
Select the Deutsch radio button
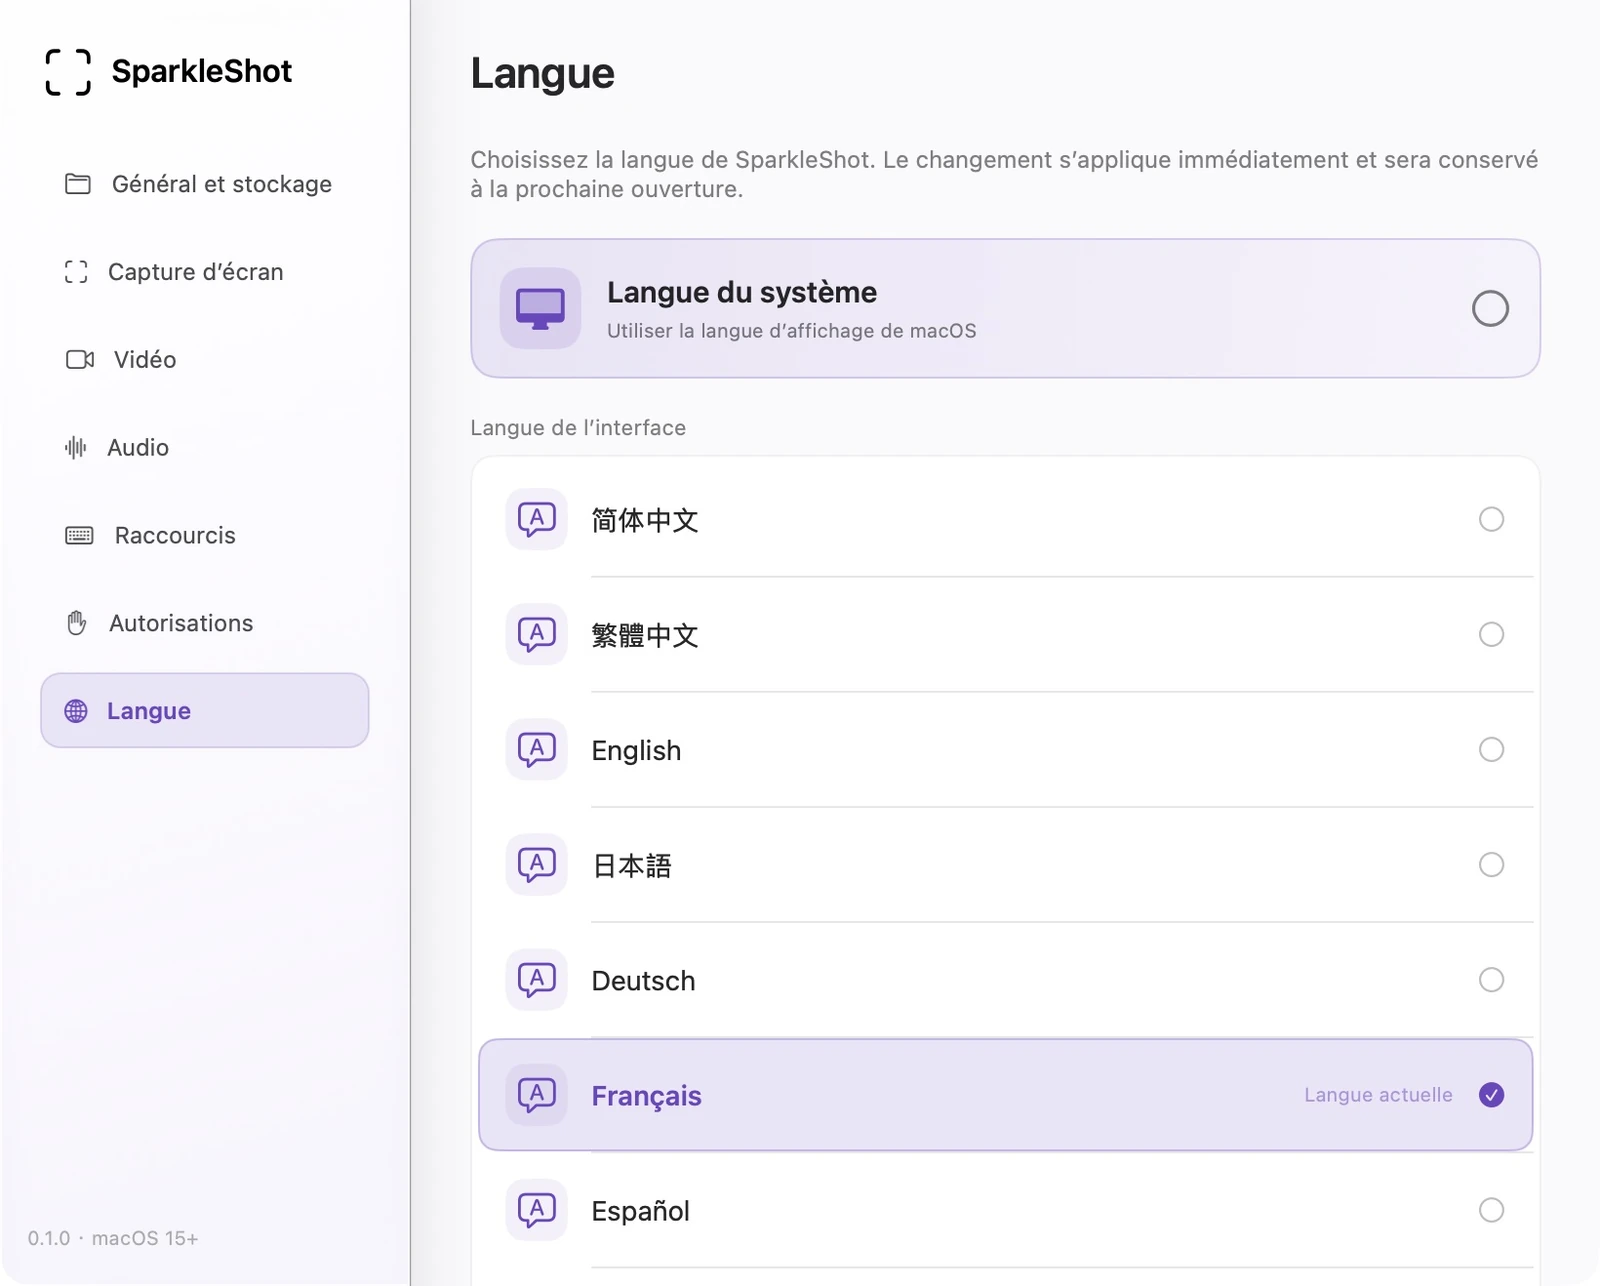tap(1491, 979)
